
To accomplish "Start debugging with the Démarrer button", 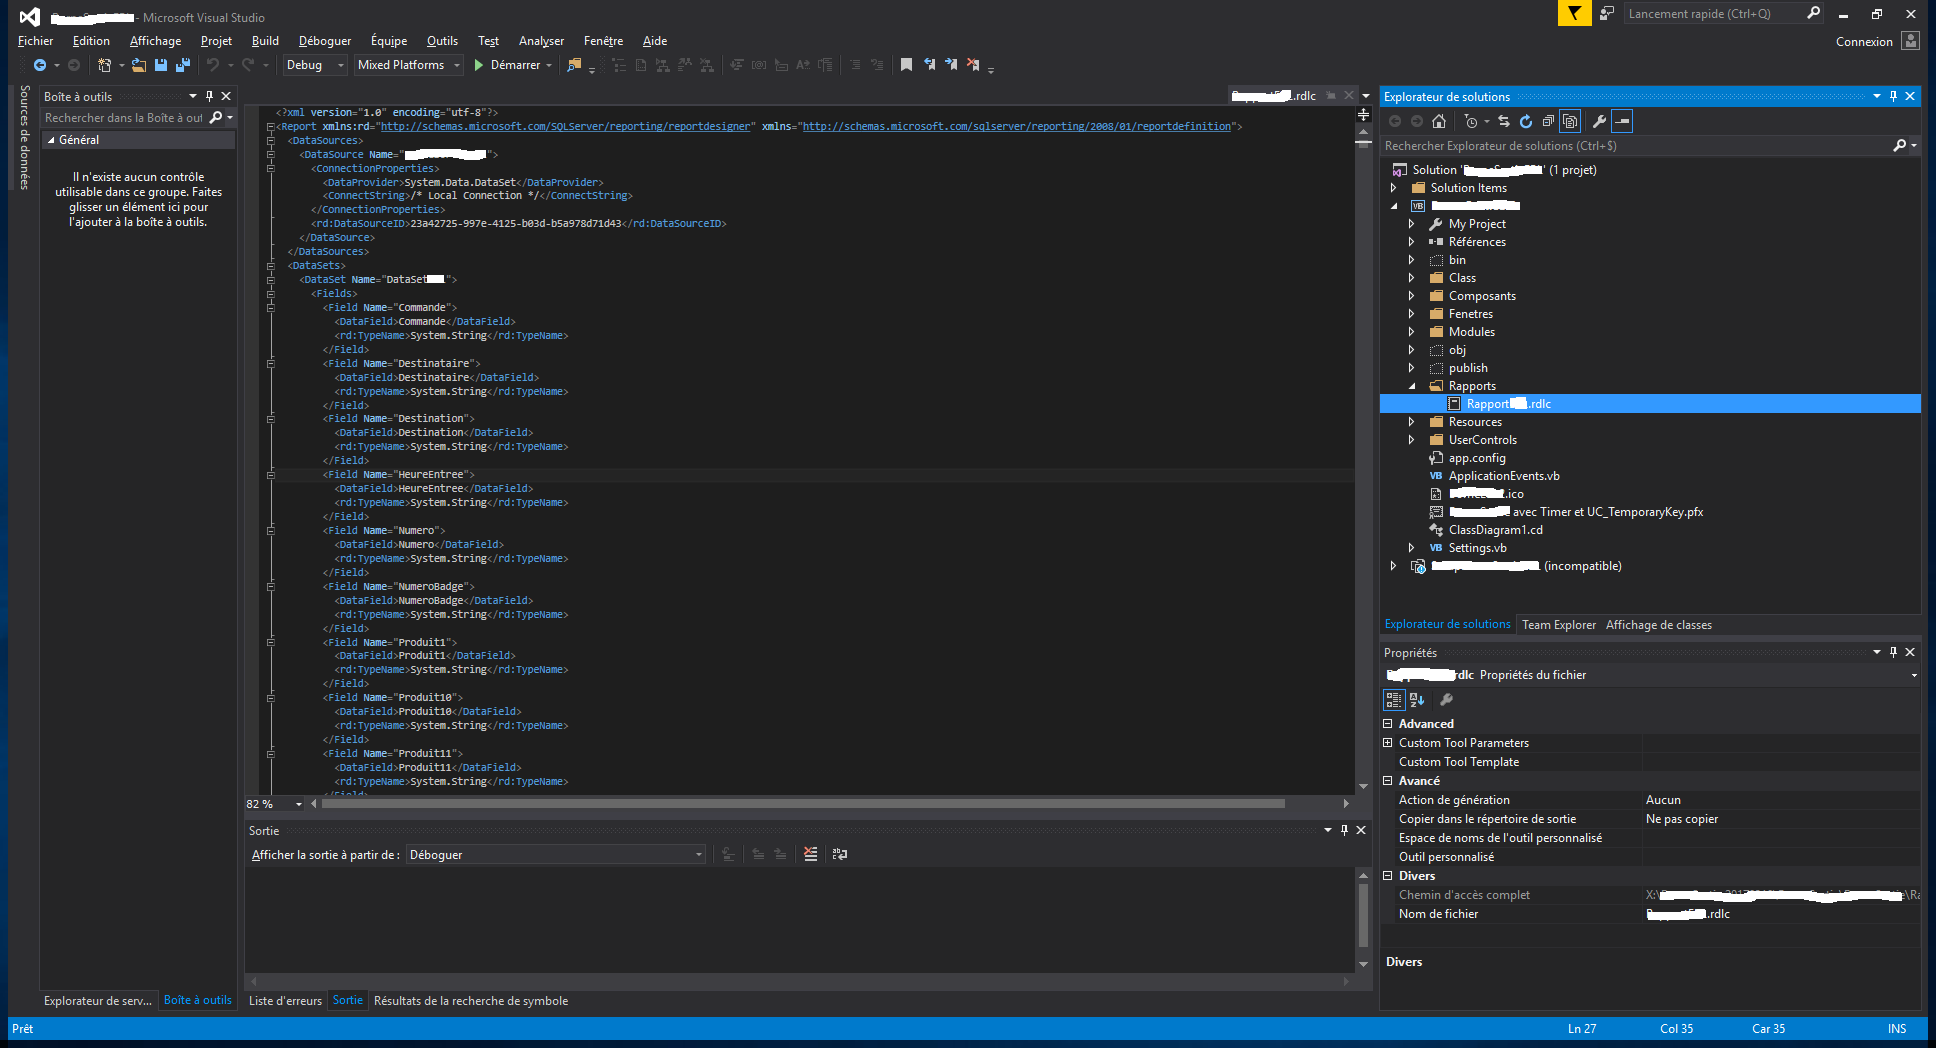I will (x=512, y=64).
